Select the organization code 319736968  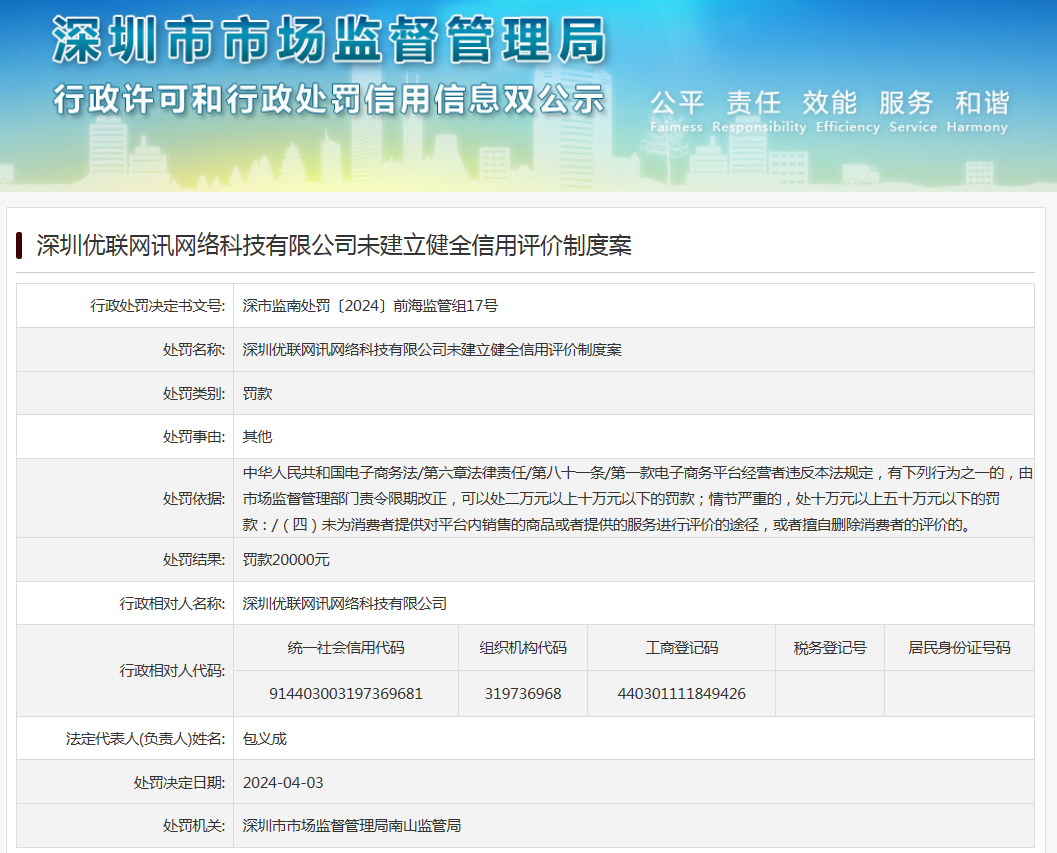(523, 694)
